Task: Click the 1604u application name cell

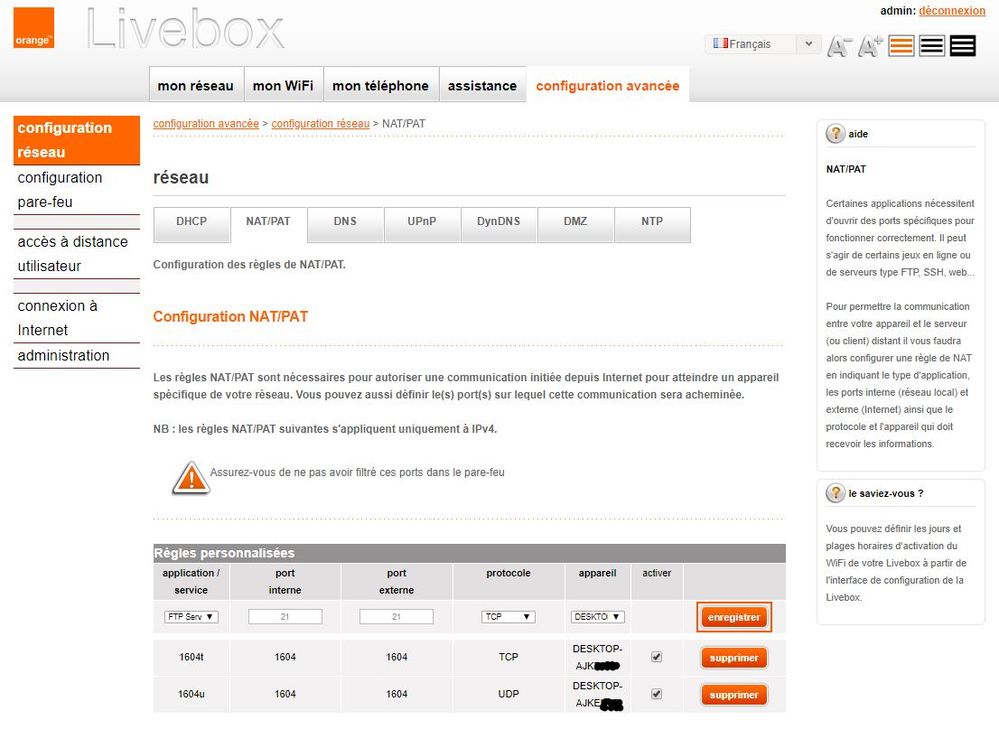Action: pyautogui.click(x=191, y=694)
